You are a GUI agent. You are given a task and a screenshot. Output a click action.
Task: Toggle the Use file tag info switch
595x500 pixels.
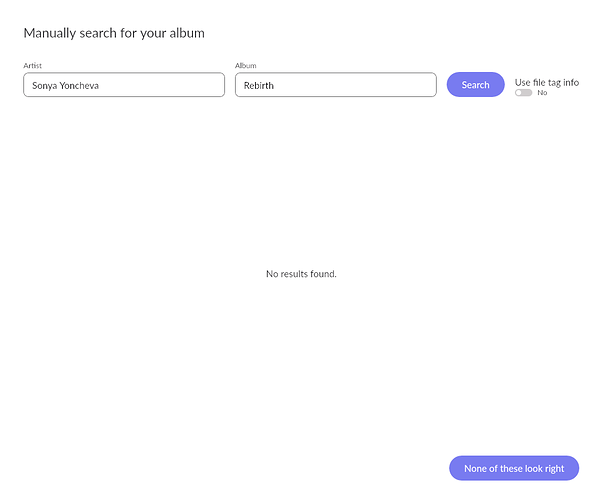(523, 93)
